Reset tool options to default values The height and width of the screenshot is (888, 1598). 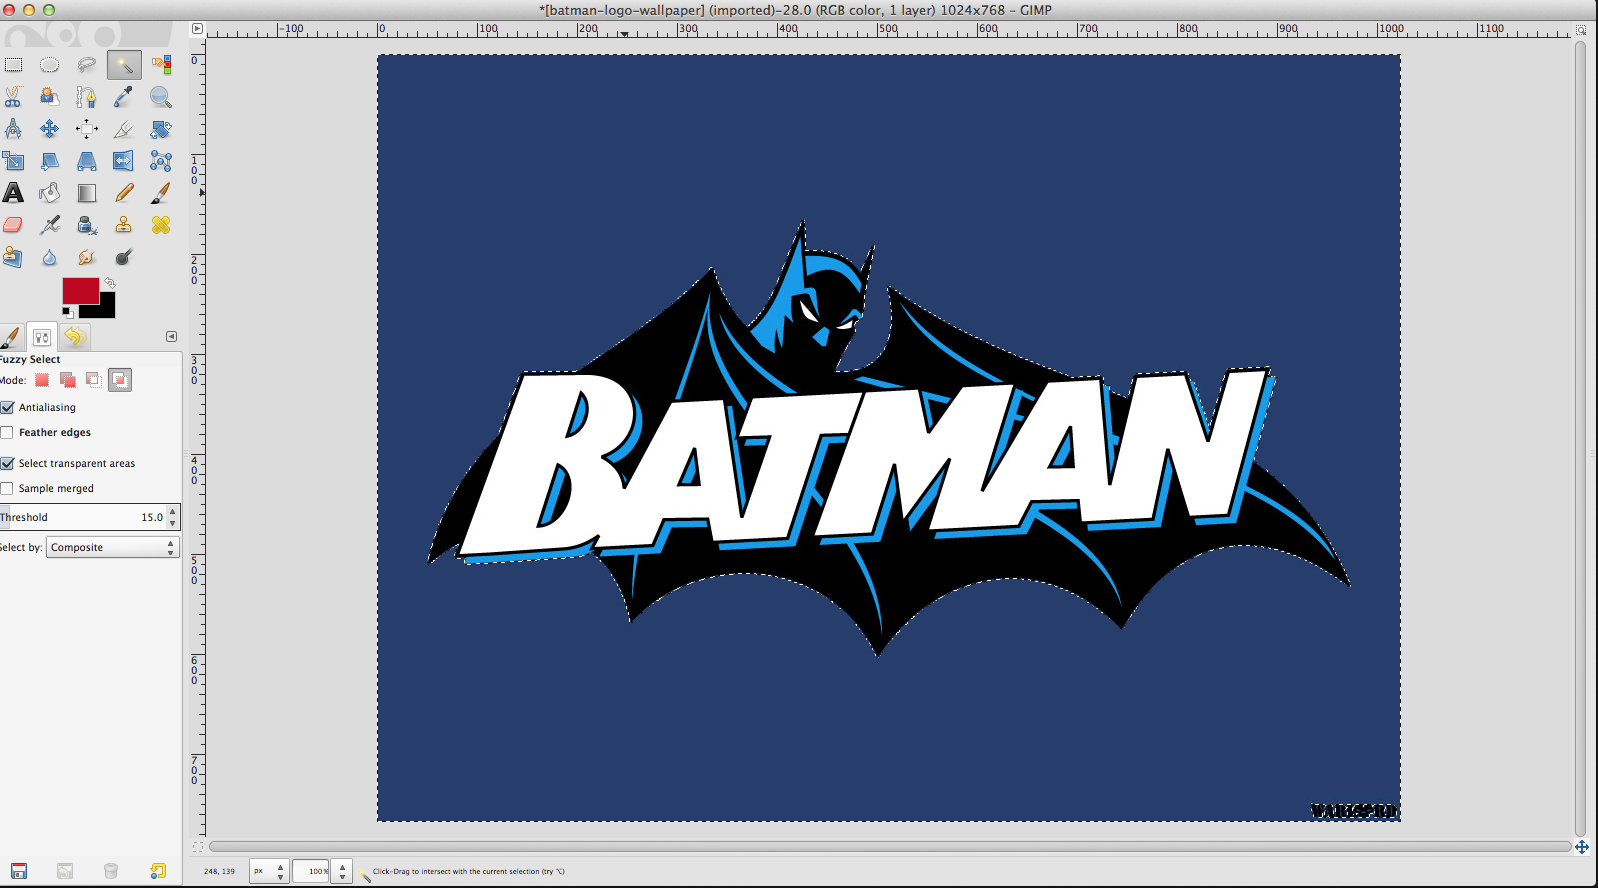[x=158, y=871]
